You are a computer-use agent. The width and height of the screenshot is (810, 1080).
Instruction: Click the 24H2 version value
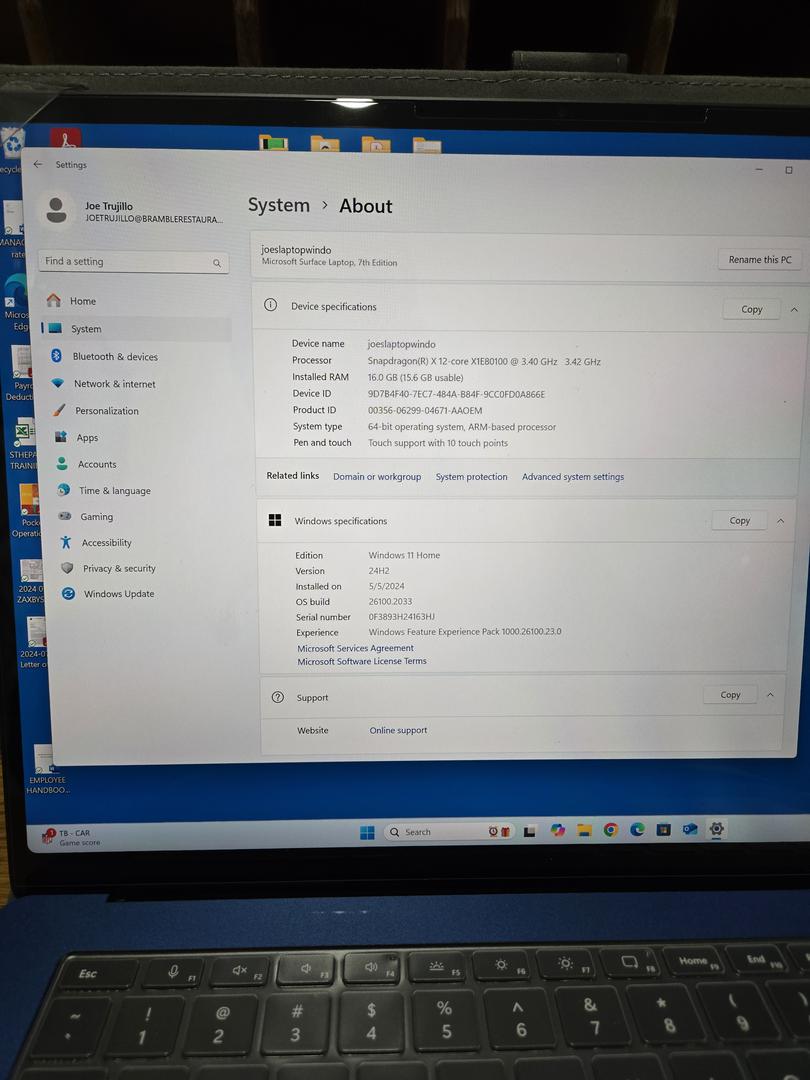[x=379, y=571]
